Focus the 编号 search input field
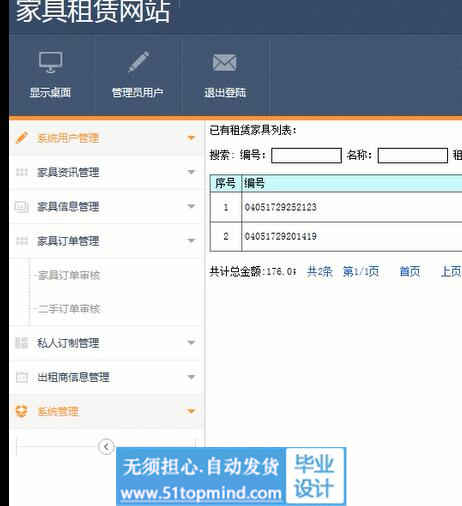The height and width of the screenshot is (506, 462). tap(306, 156)
